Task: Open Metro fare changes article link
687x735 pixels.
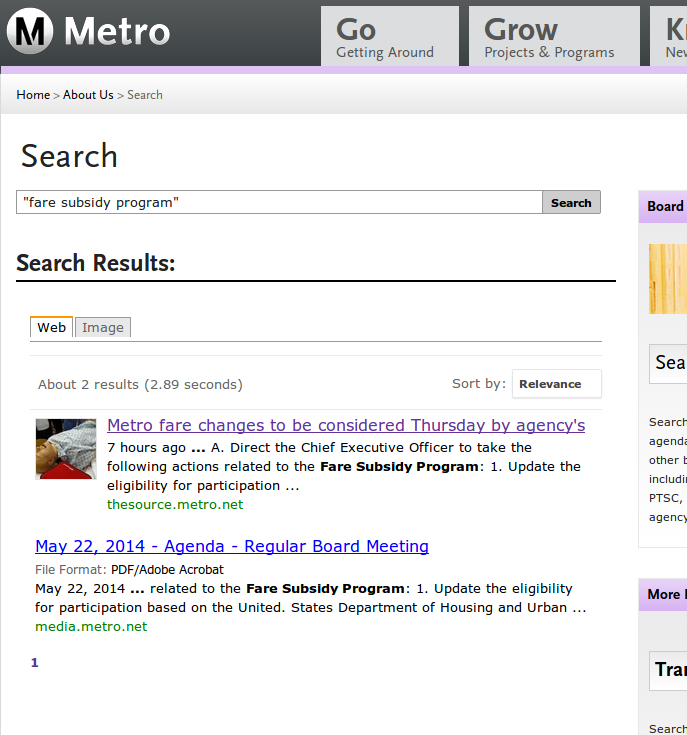Action: click(346, 425)
